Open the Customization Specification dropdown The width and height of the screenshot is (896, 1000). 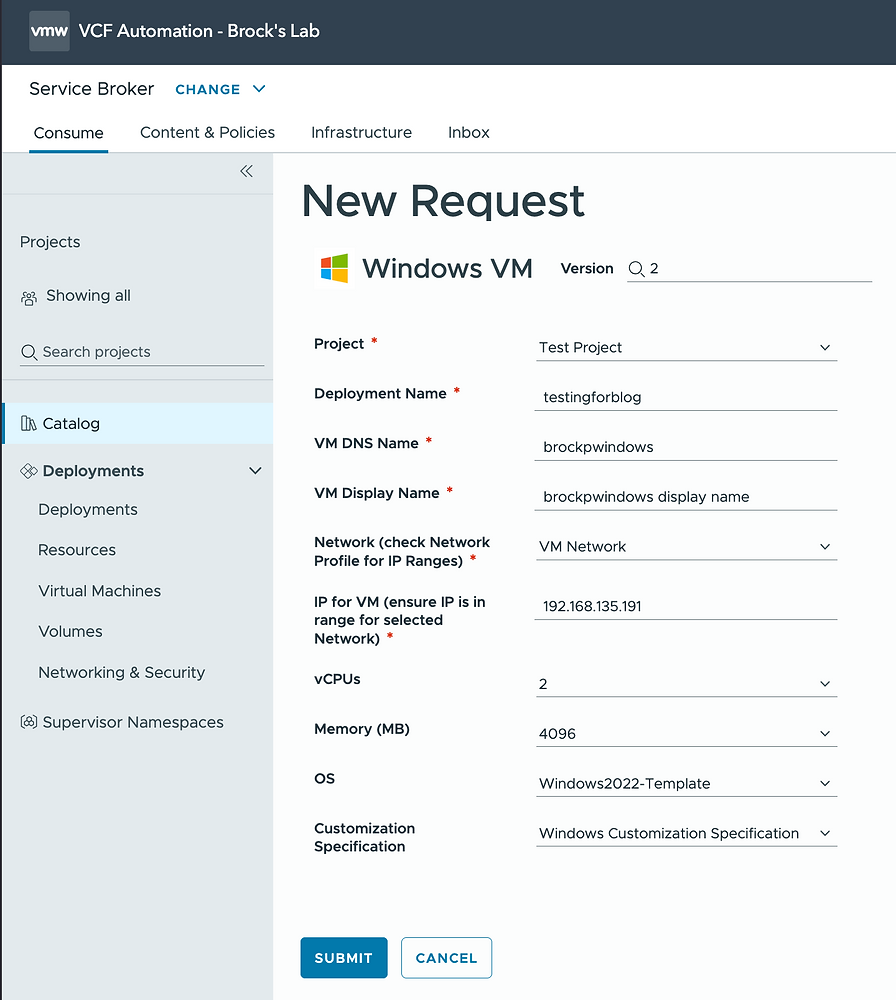click(686, 833)
